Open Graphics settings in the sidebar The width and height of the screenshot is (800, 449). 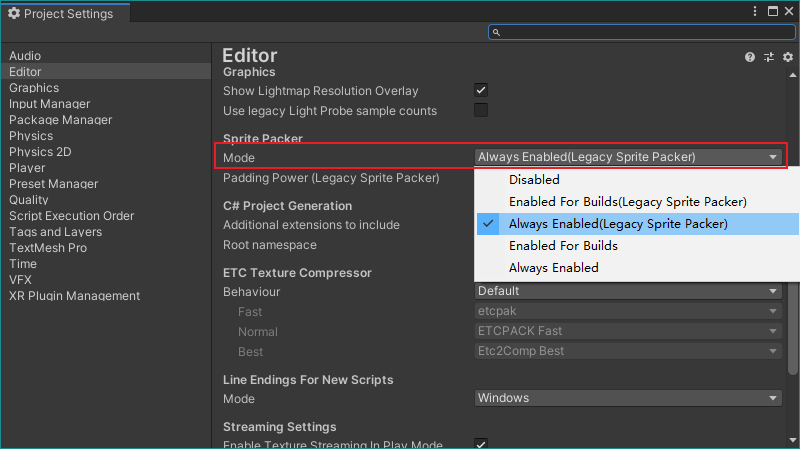34,88
